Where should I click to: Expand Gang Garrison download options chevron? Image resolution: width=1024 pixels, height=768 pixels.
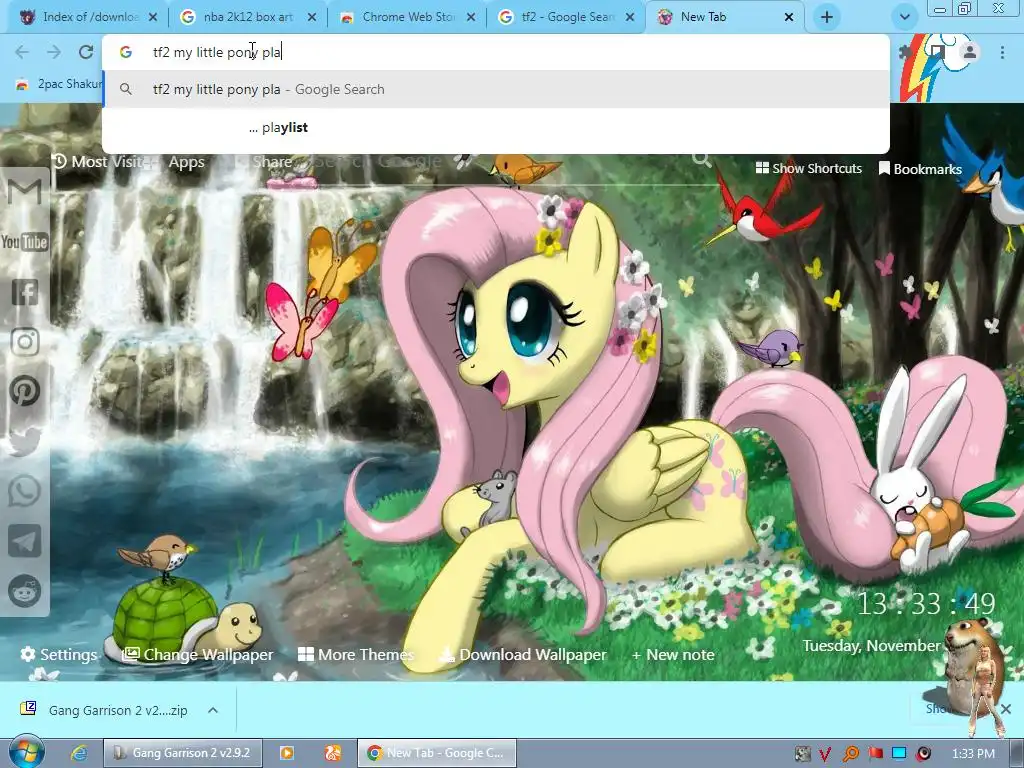213,710
